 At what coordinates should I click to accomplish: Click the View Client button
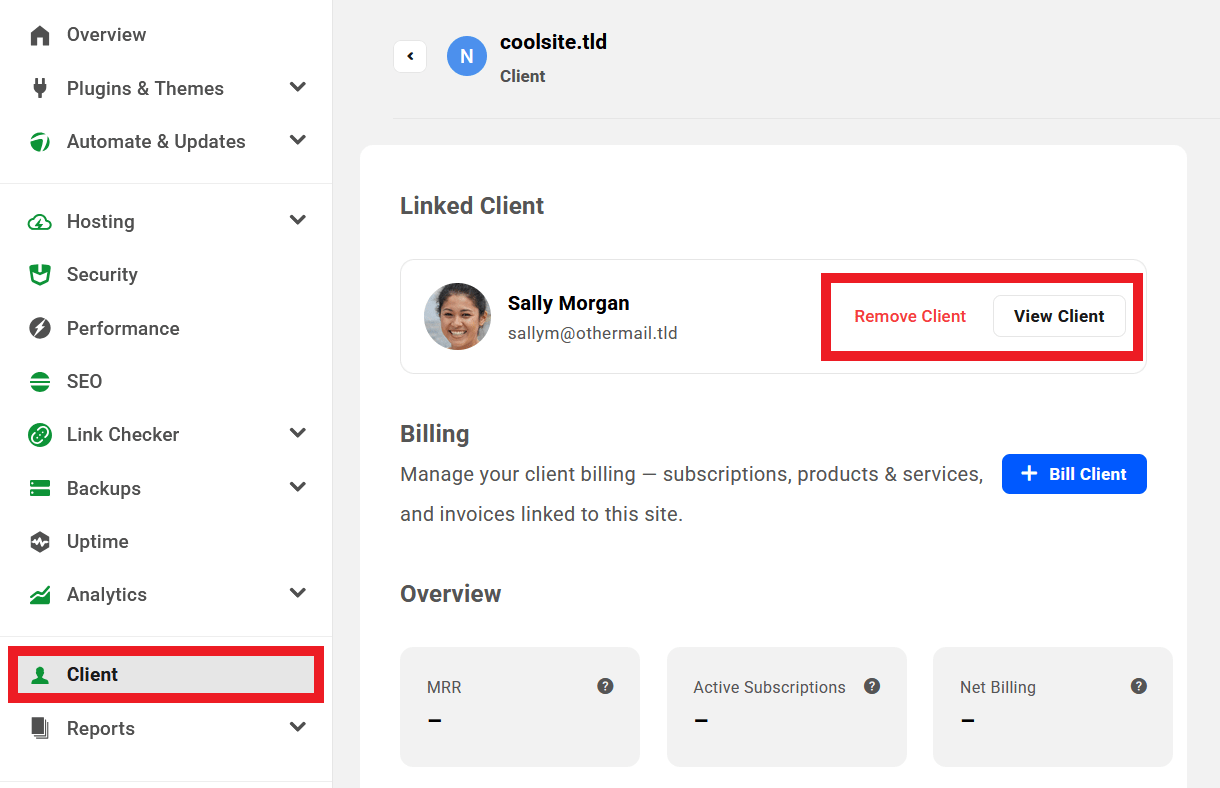coord(1059,316)
